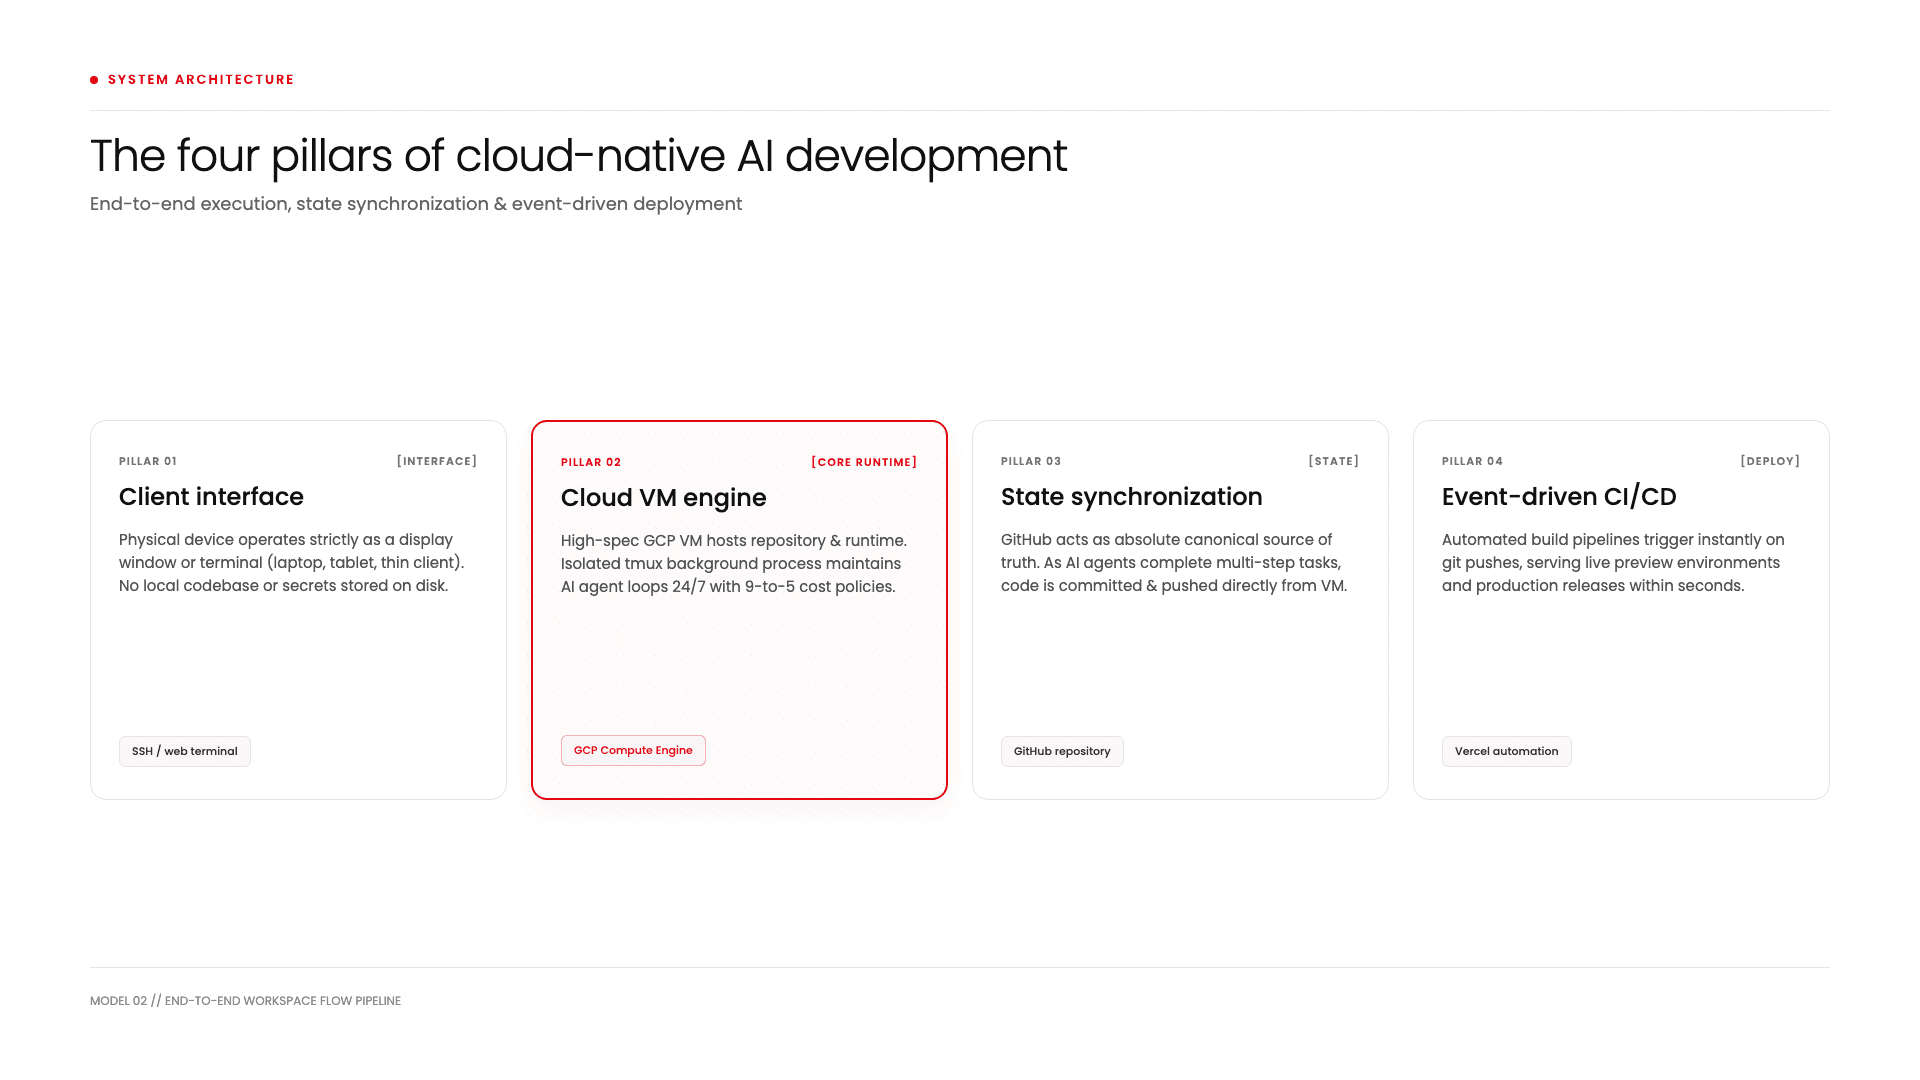Click the GitHub repository tag
1920x1080 pixels.
[1062, 751]
